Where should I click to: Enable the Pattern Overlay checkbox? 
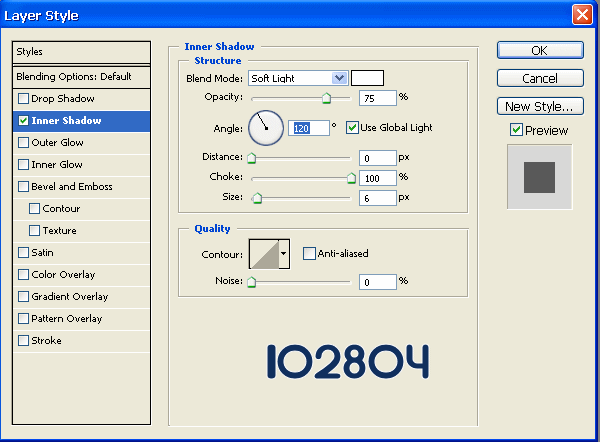point(23,319)
